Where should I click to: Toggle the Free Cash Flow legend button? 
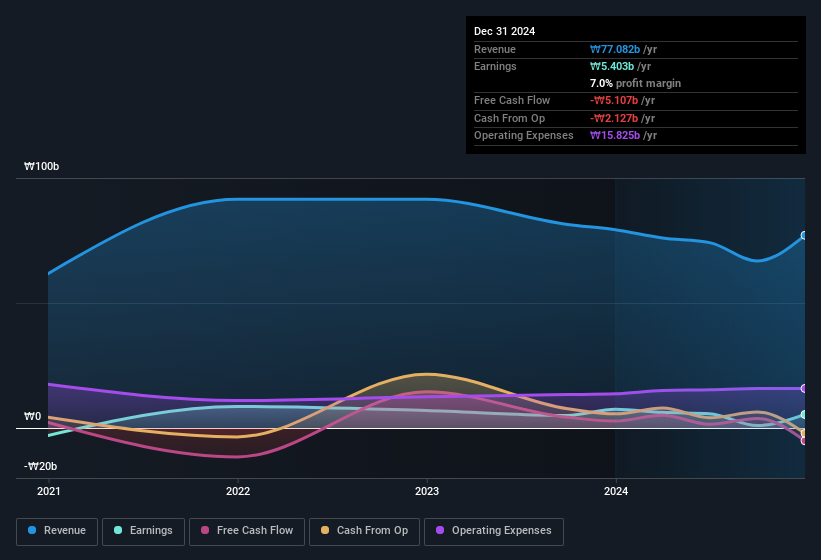247,531
